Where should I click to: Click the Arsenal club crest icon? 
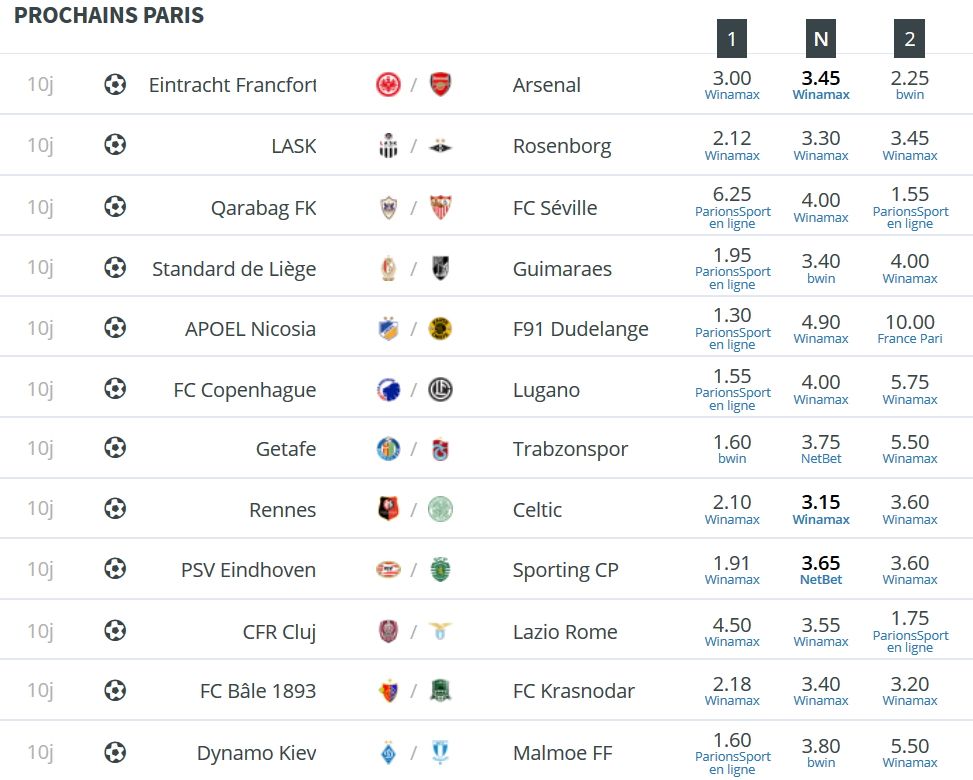pyautogui.click(x=441, y=84)
